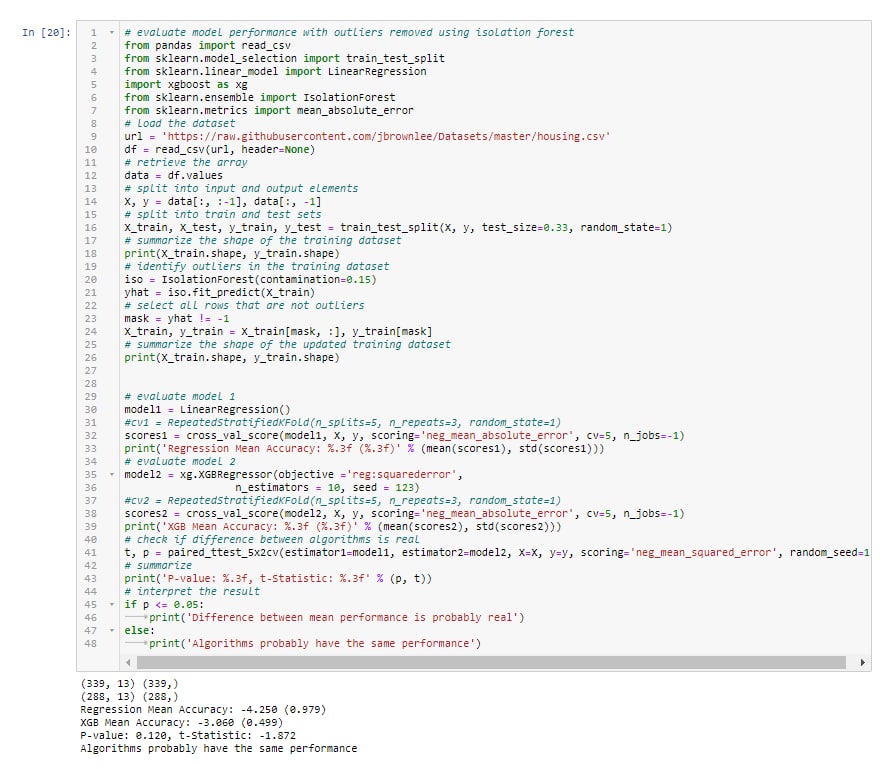Click on 'model1 = LinearRegression()' line
The width and height of the screenshot is (888, 769).
(207, 409)
